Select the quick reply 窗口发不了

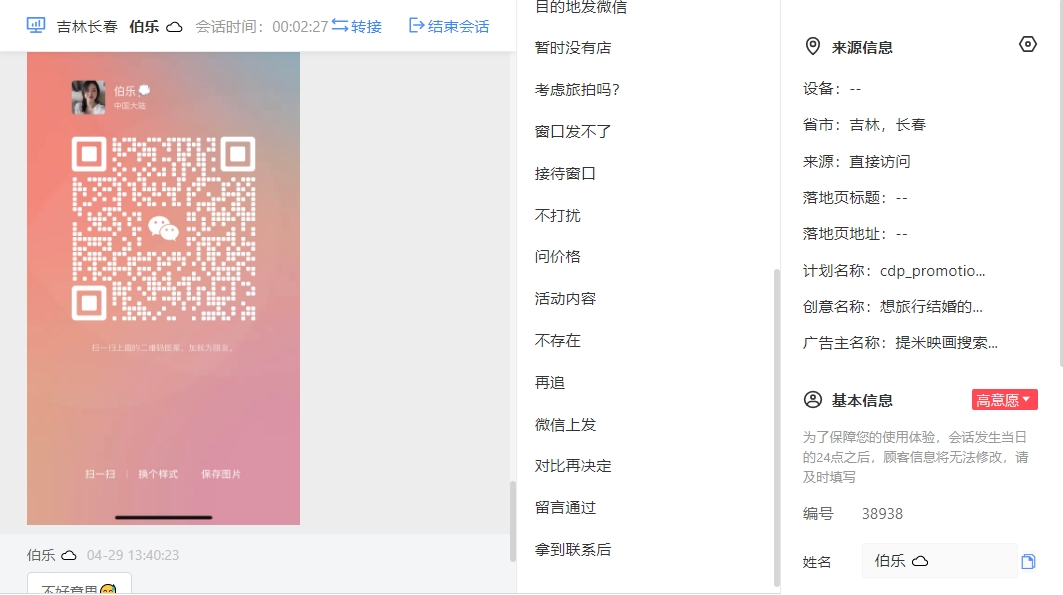[x=573, y=131]
